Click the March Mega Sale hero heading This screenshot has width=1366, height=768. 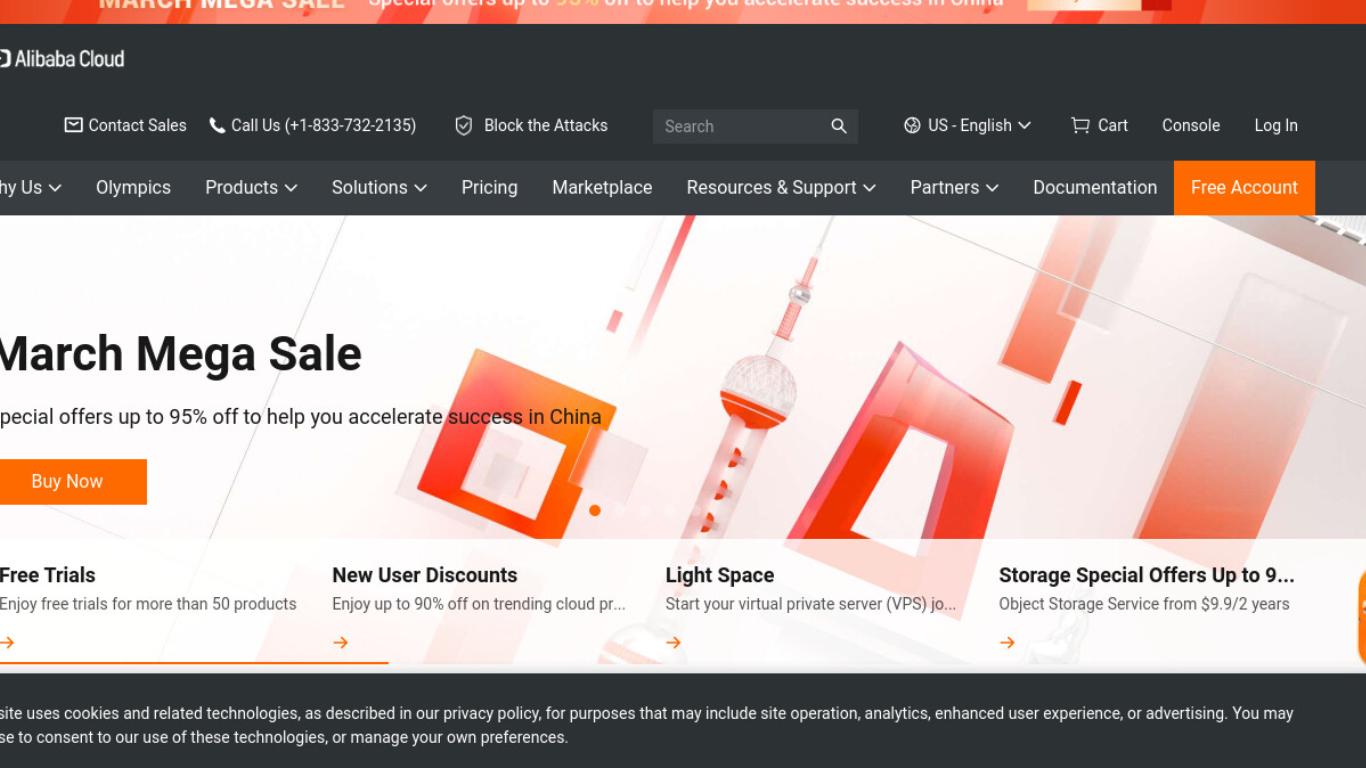click(180, 354)
